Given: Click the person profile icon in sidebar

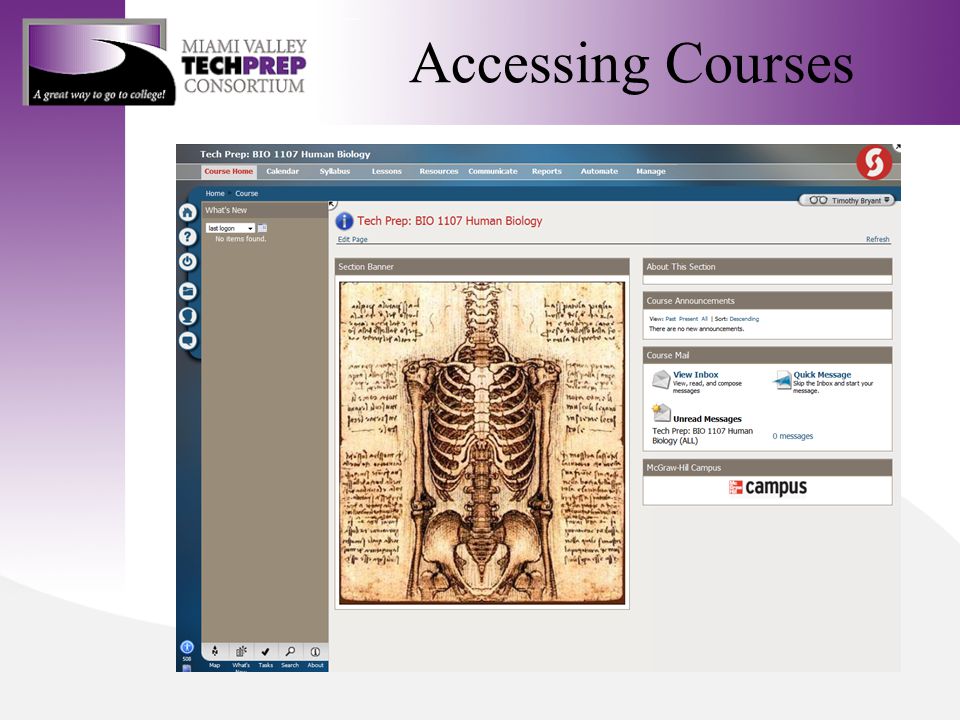Looking at the screenshot, I should point(188,316).
